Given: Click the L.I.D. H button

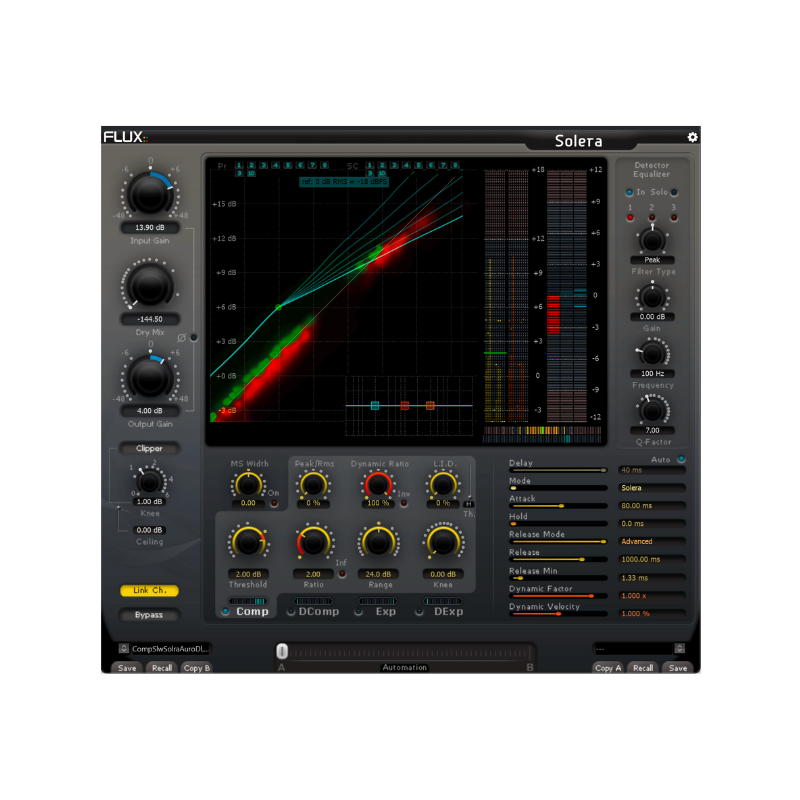Looking at the screenshot, I should [468, 504].
